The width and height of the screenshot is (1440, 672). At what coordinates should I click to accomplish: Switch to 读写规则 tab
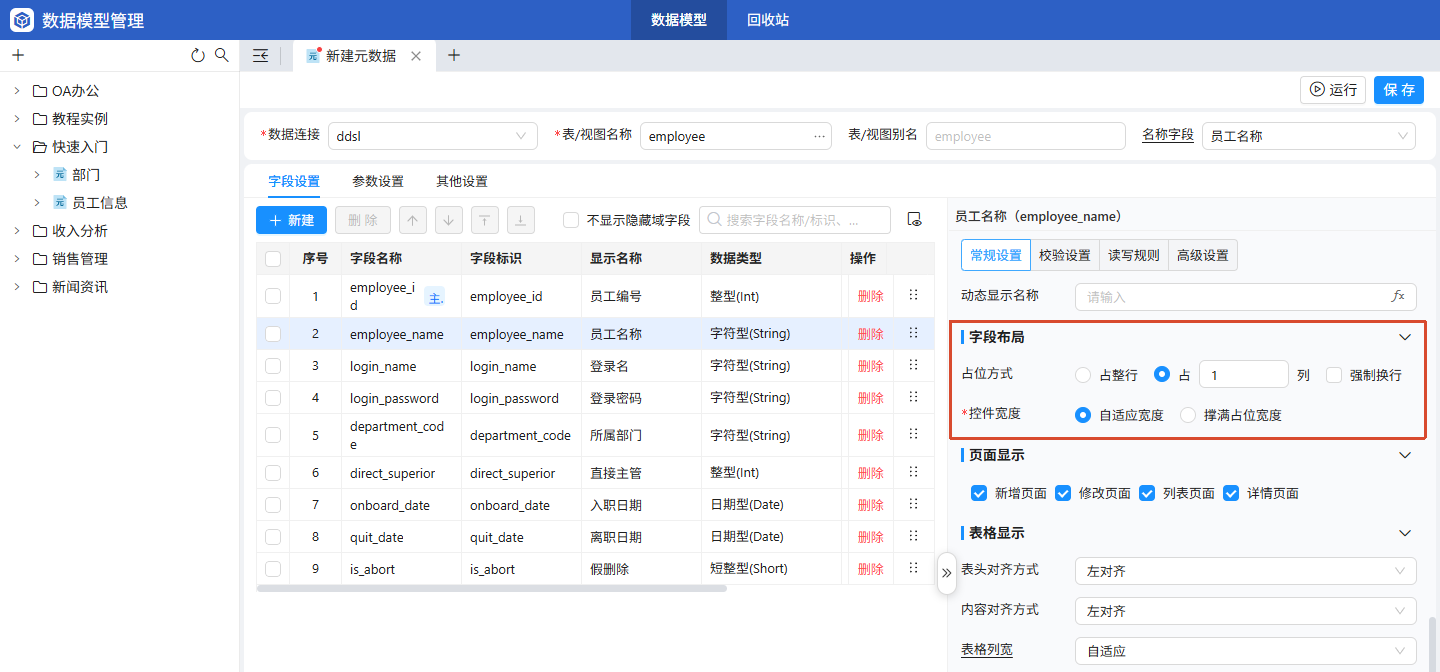[1134, 255]
